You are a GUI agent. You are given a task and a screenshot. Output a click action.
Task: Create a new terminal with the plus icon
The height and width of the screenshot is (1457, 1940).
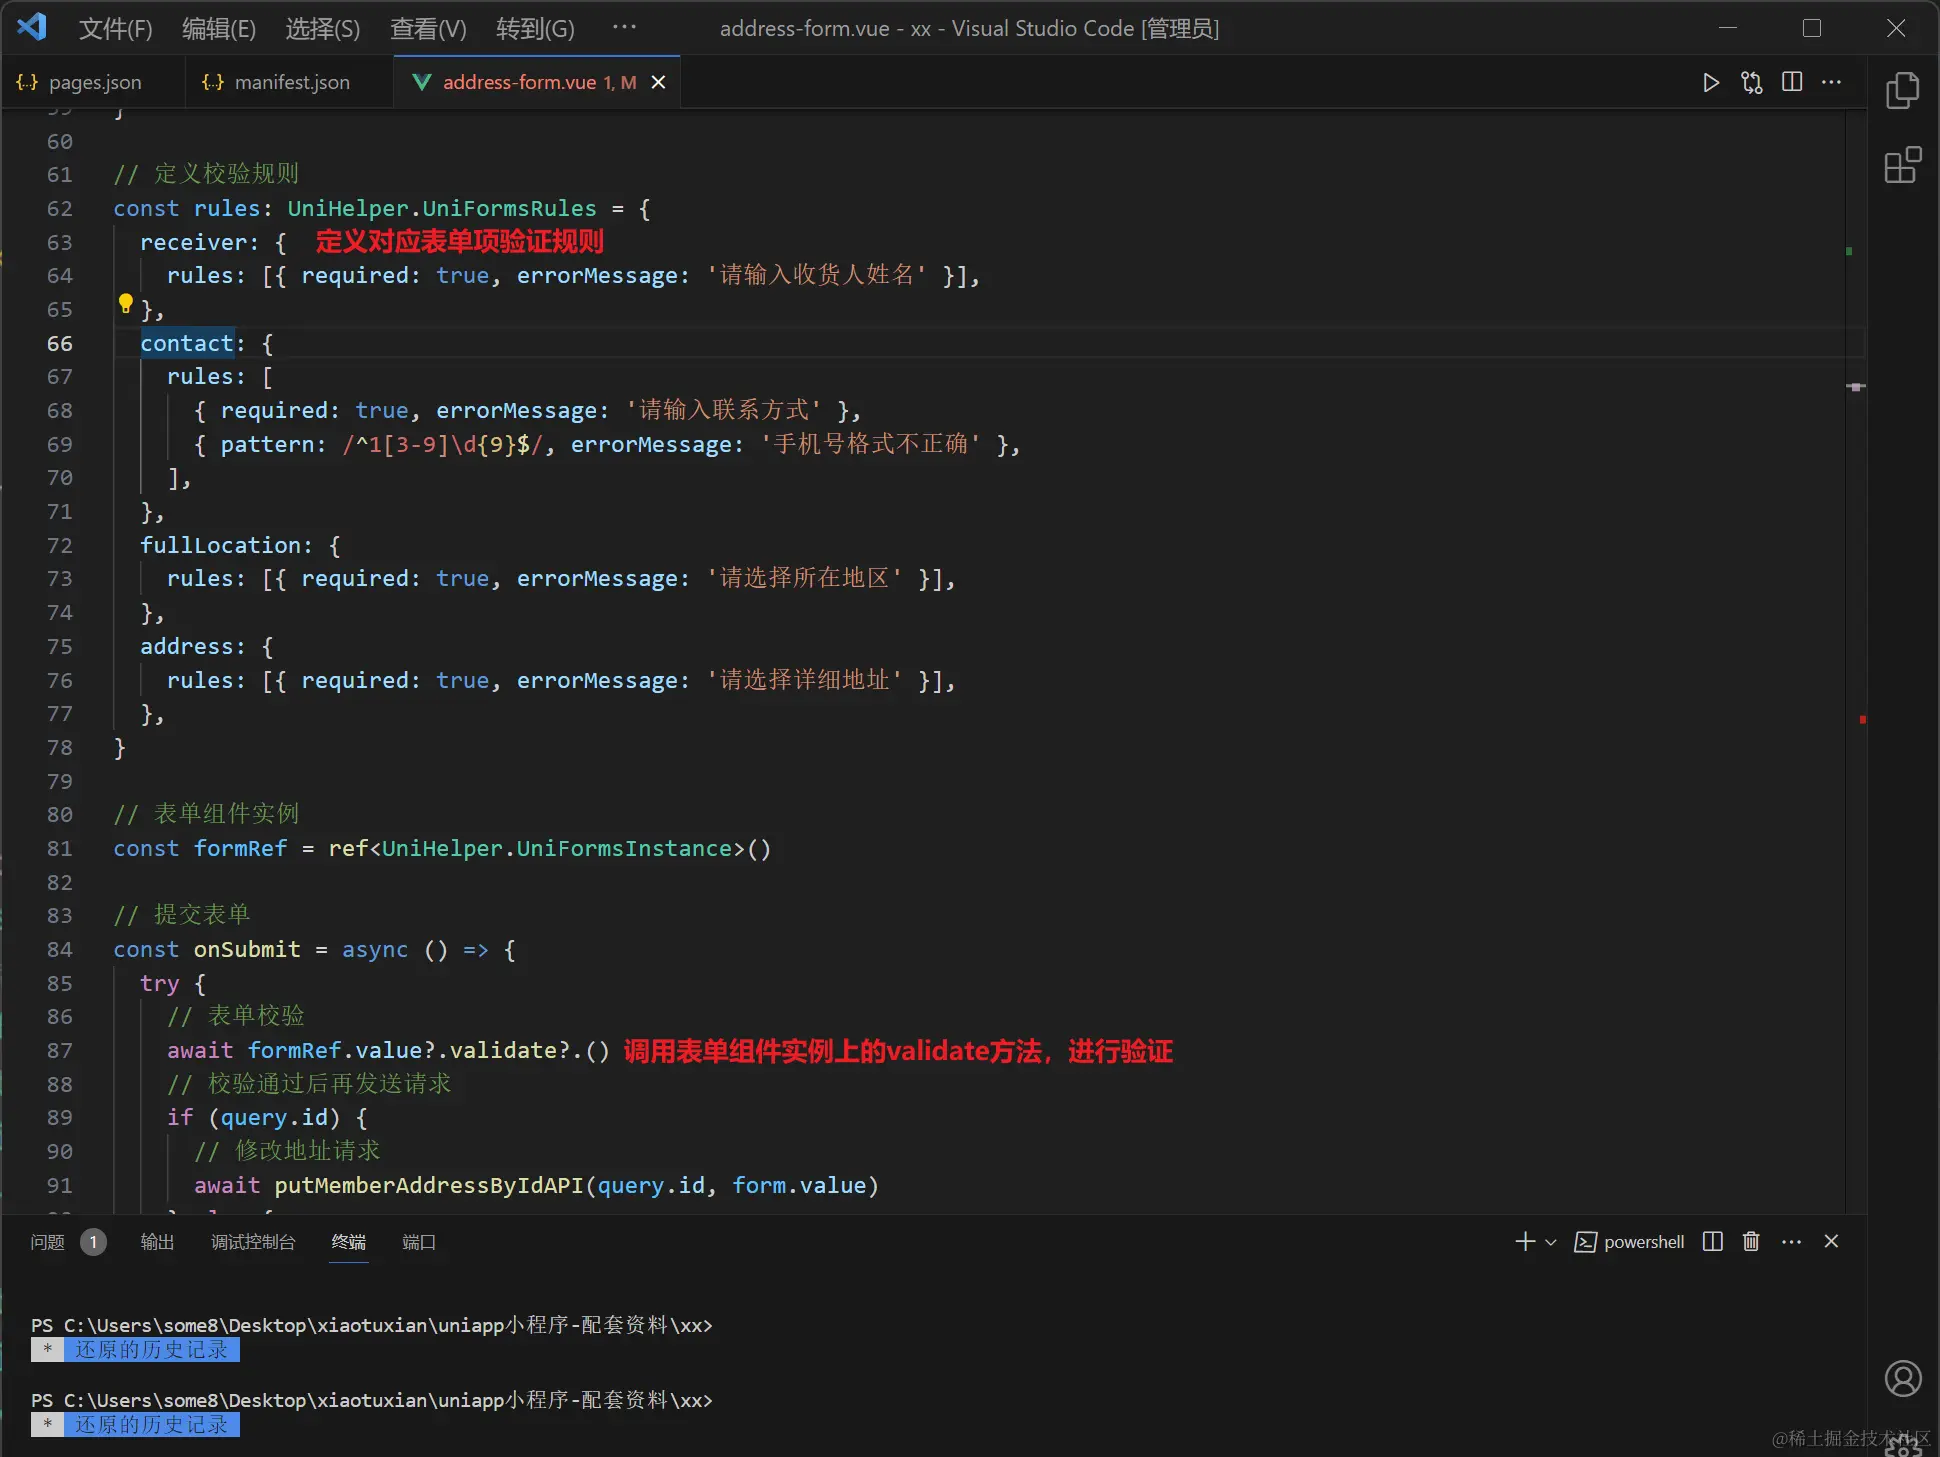(x=1525, y=1241)
